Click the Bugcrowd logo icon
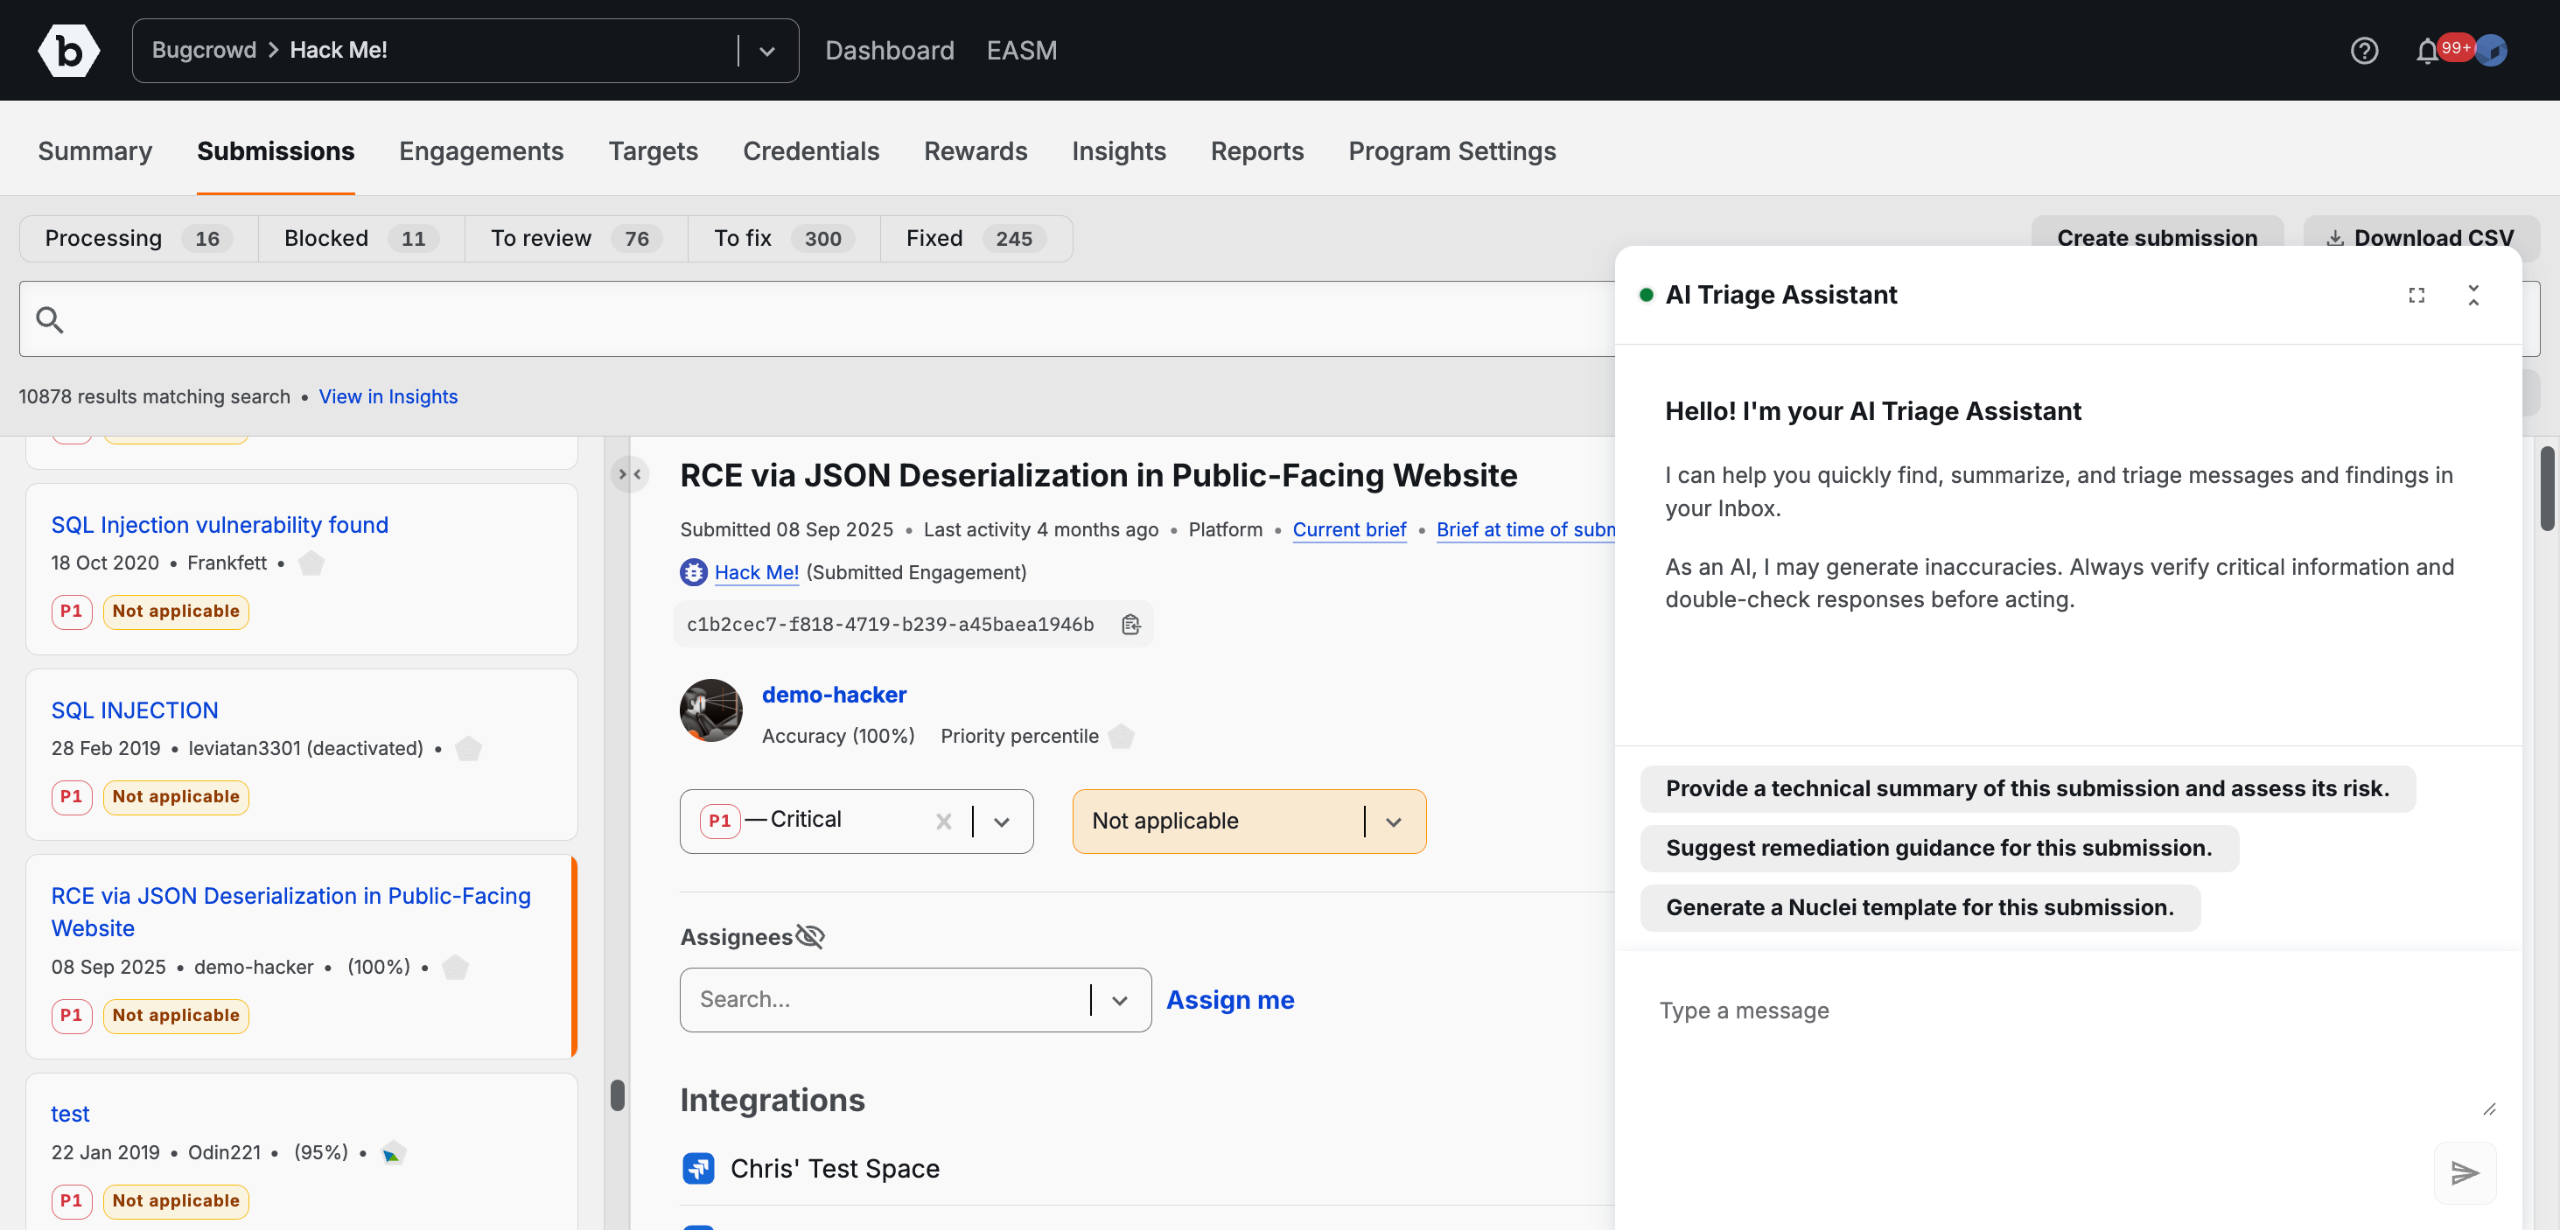The width and height of the screenshot is (2560, 1230). pyautogui.click(x=68, y=50)
